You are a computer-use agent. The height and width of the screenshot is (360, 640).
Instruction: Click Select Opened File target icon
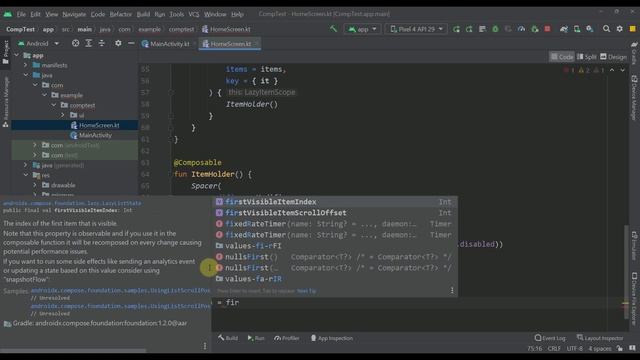76,43
